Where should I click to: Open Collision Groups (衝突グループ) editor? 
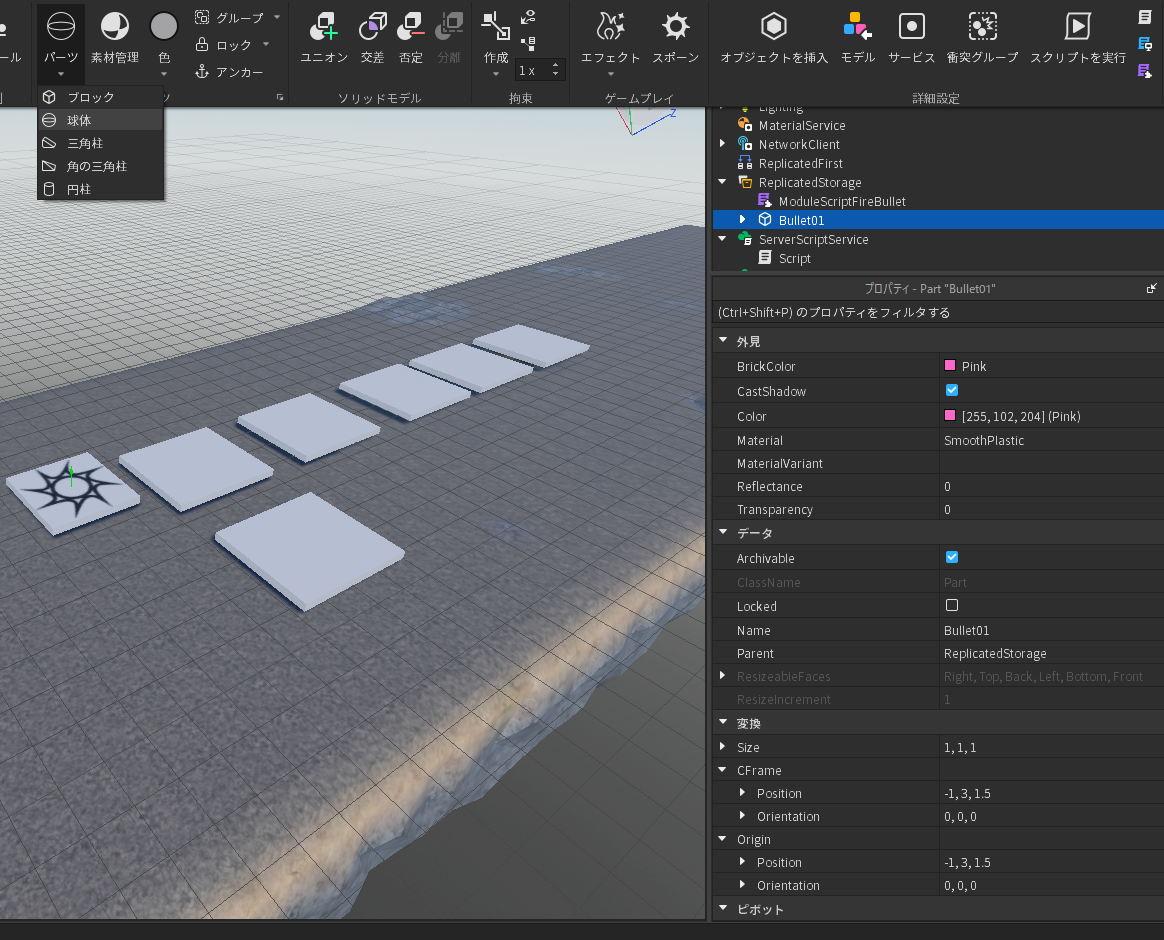coord(982,27)
